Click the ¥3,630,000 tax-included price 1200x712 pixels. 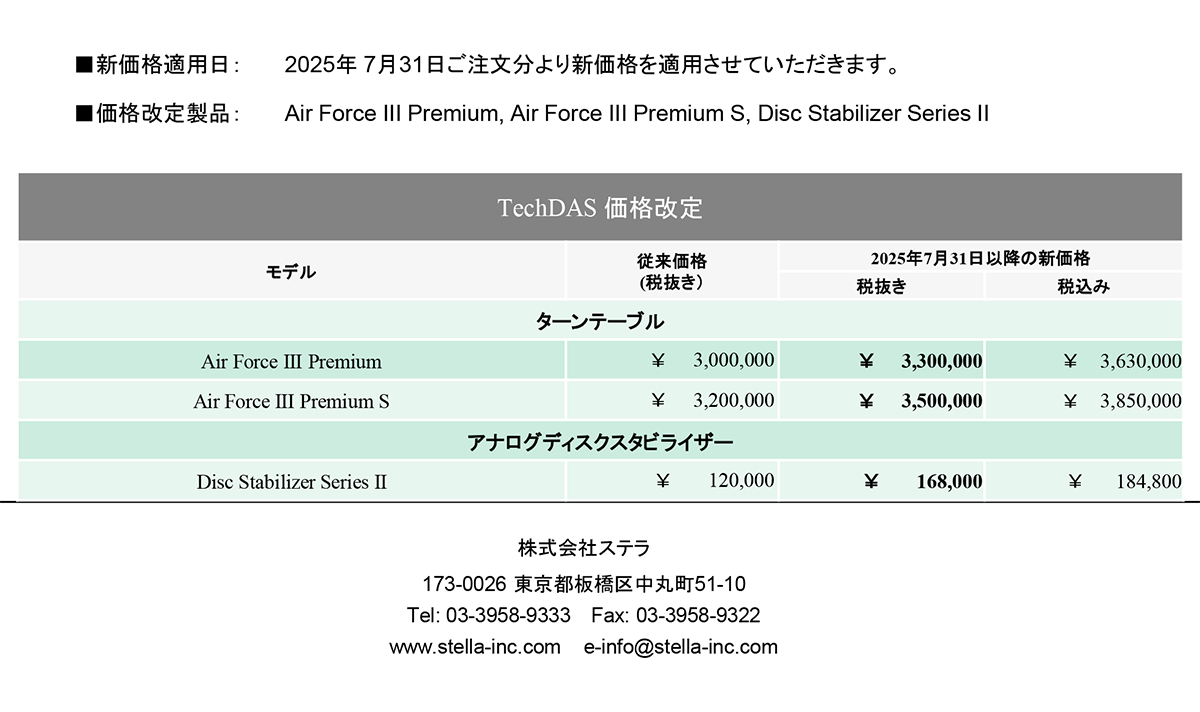[x=1084, y=361]
